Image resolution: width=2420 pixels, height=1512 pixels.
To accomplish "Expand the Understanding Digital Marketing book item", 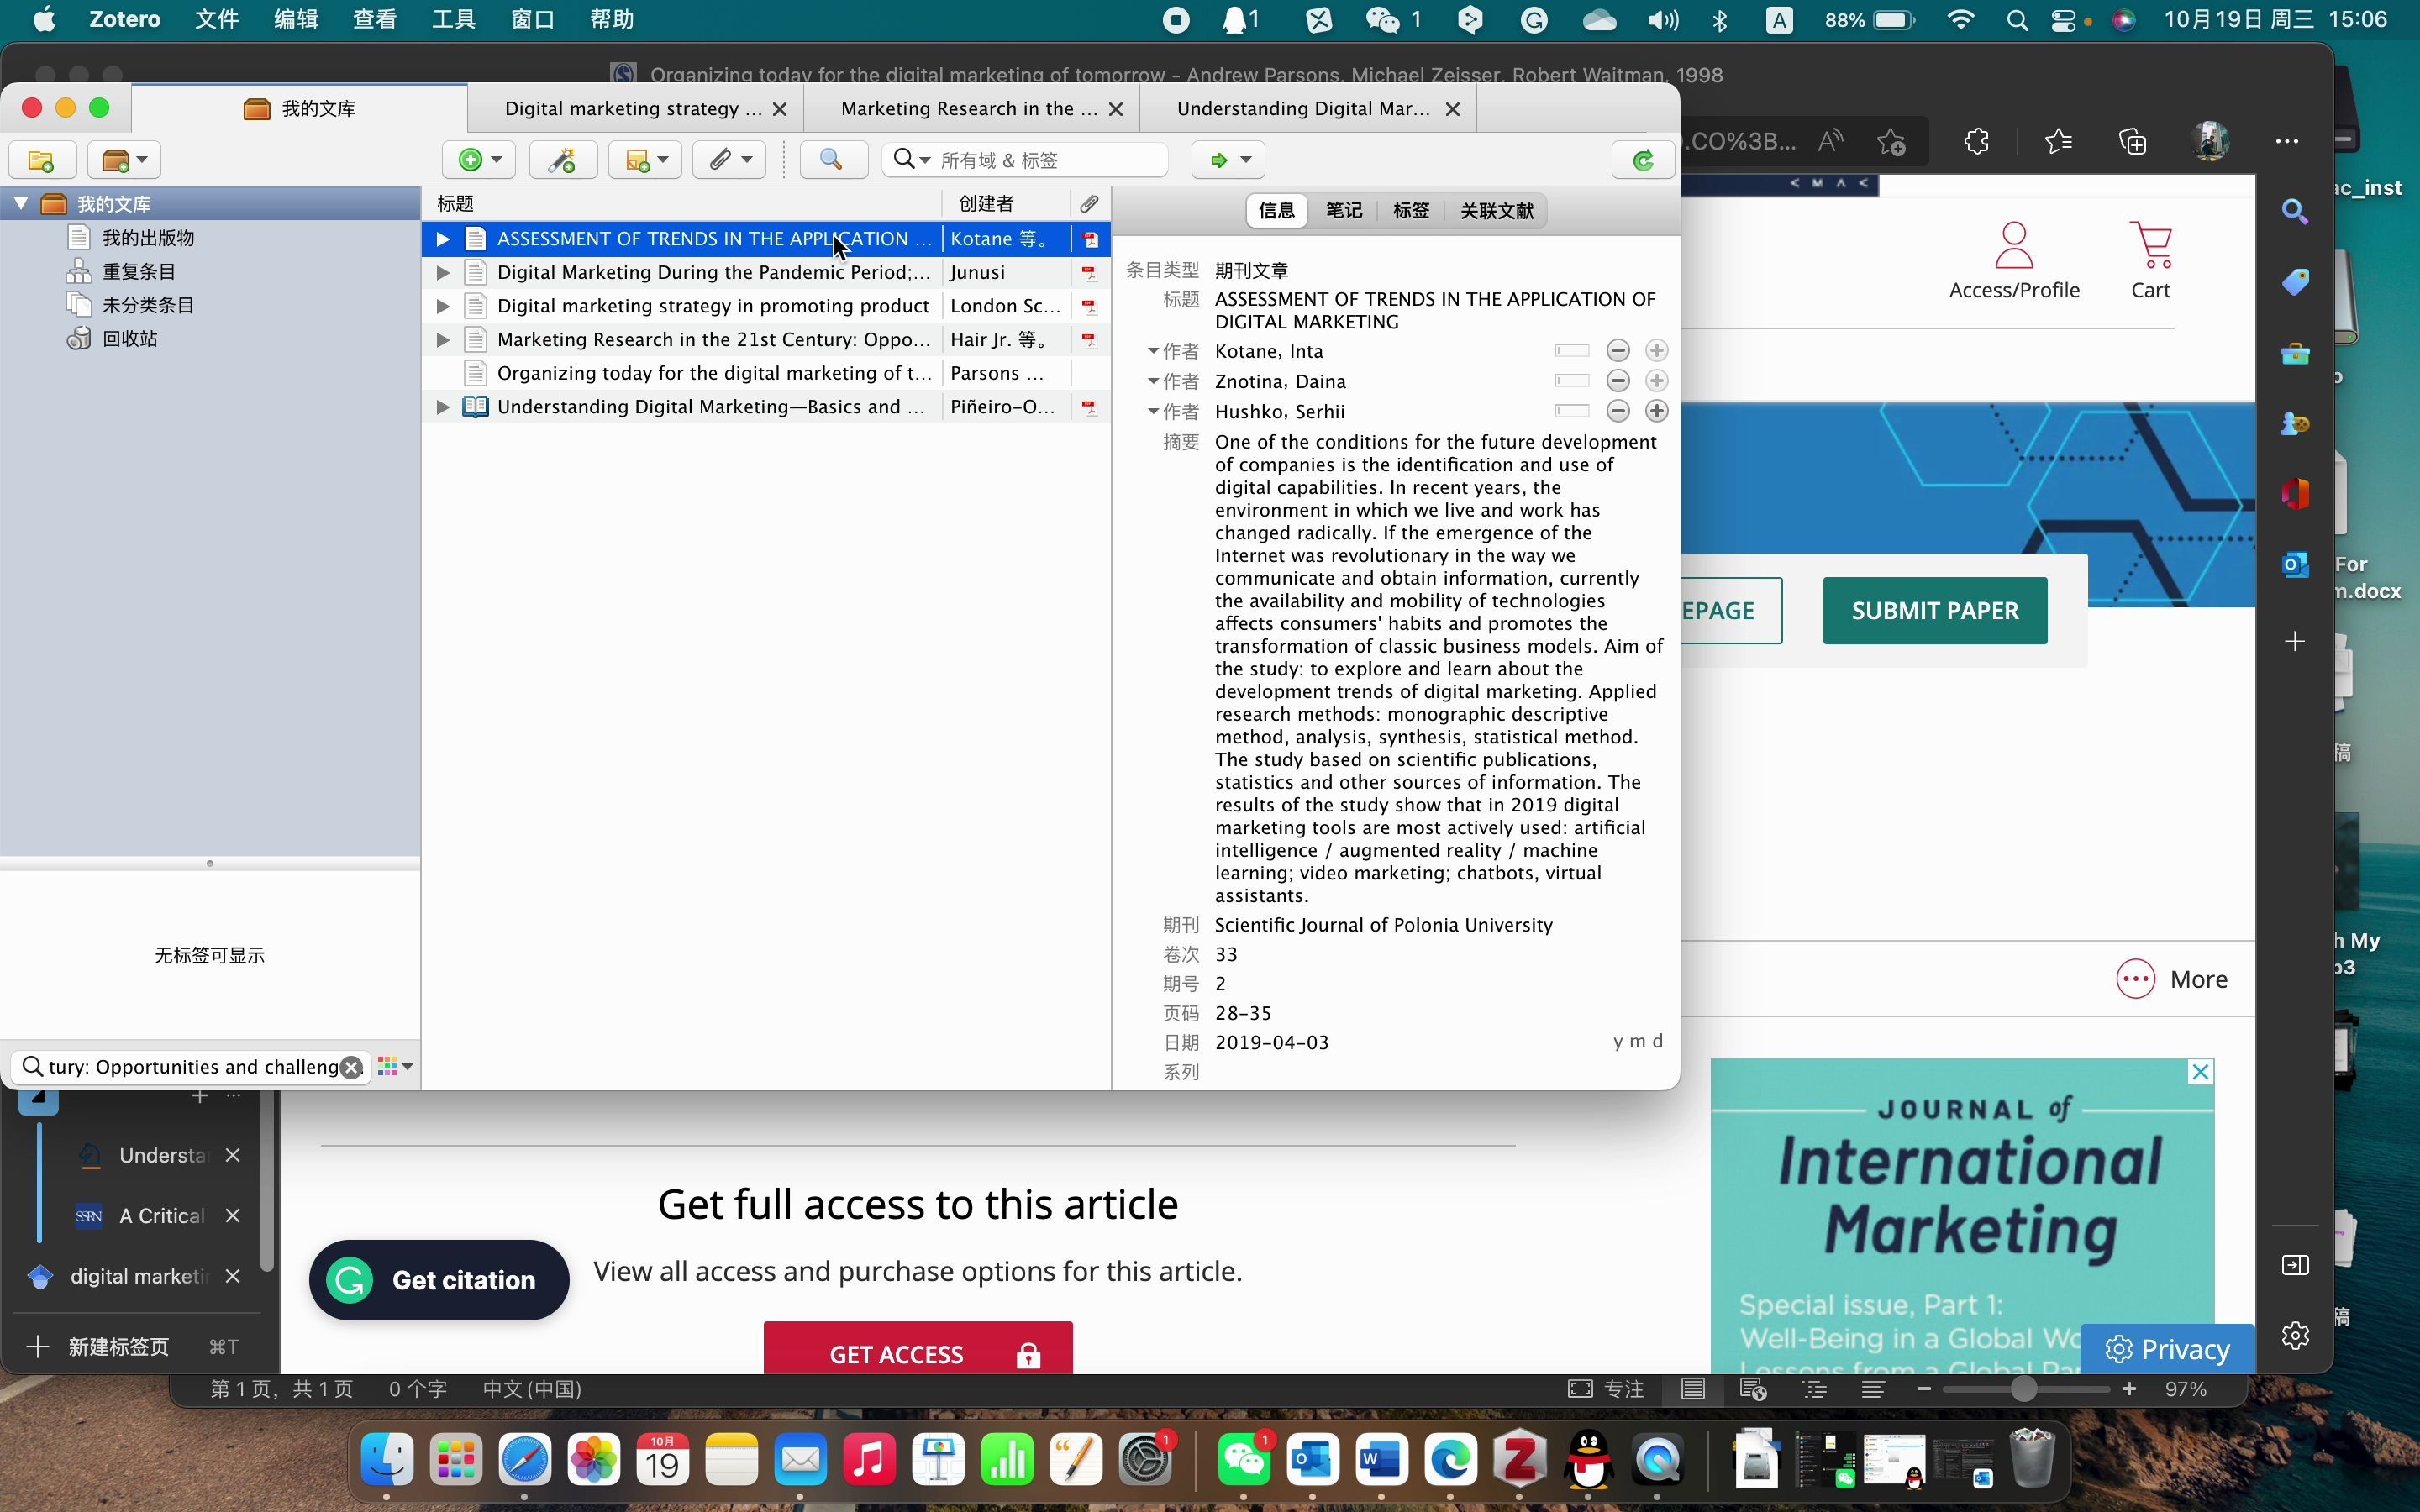I will [x=442, y=407].
